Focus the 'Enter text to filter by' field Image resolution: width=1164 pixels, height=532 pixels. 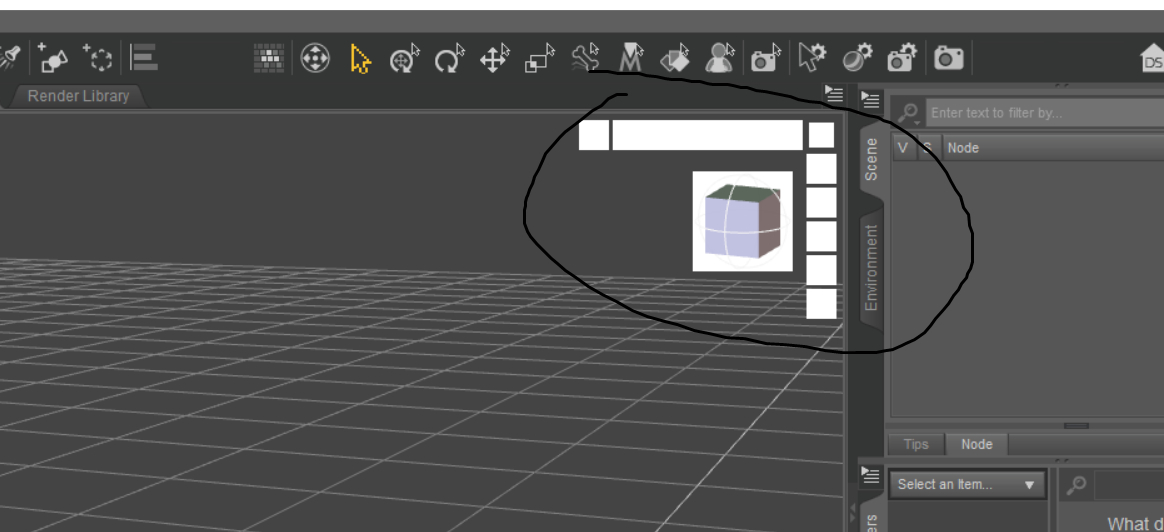[x=1044, y=113]
